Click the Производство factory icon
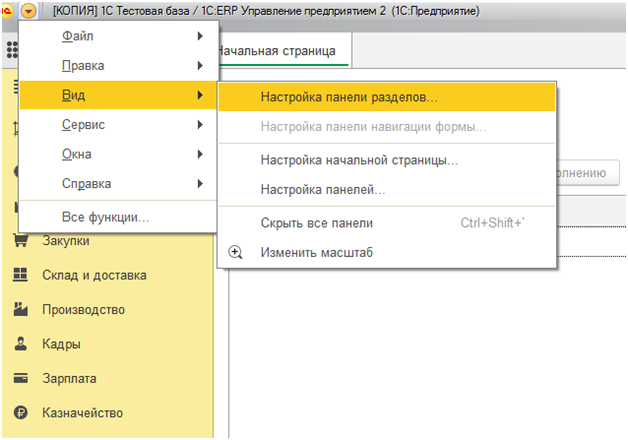Screen dimensions: 628x440 coord(20,309)
